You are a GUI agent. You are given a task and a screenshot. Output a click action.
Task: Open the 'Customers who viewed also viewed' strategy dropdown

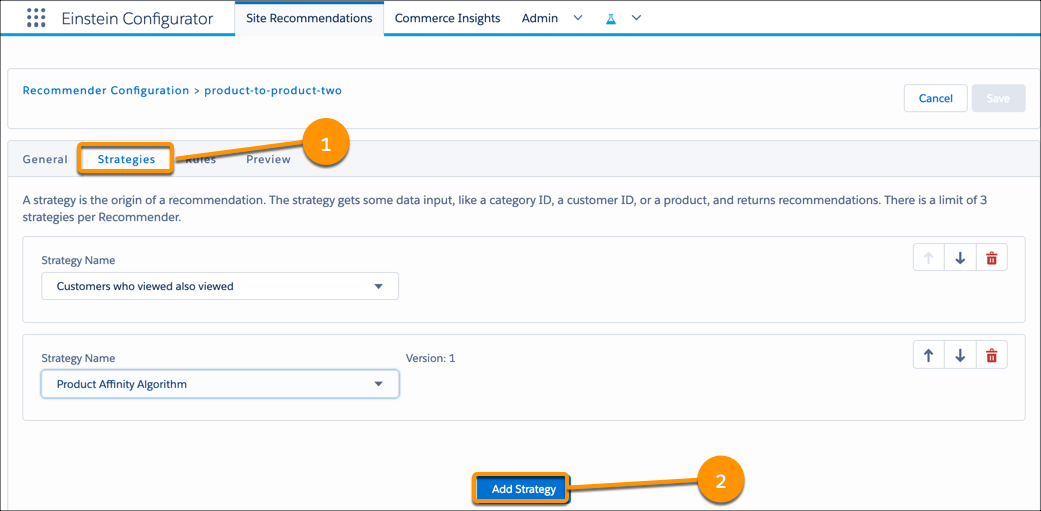click(x=220, y=286)
